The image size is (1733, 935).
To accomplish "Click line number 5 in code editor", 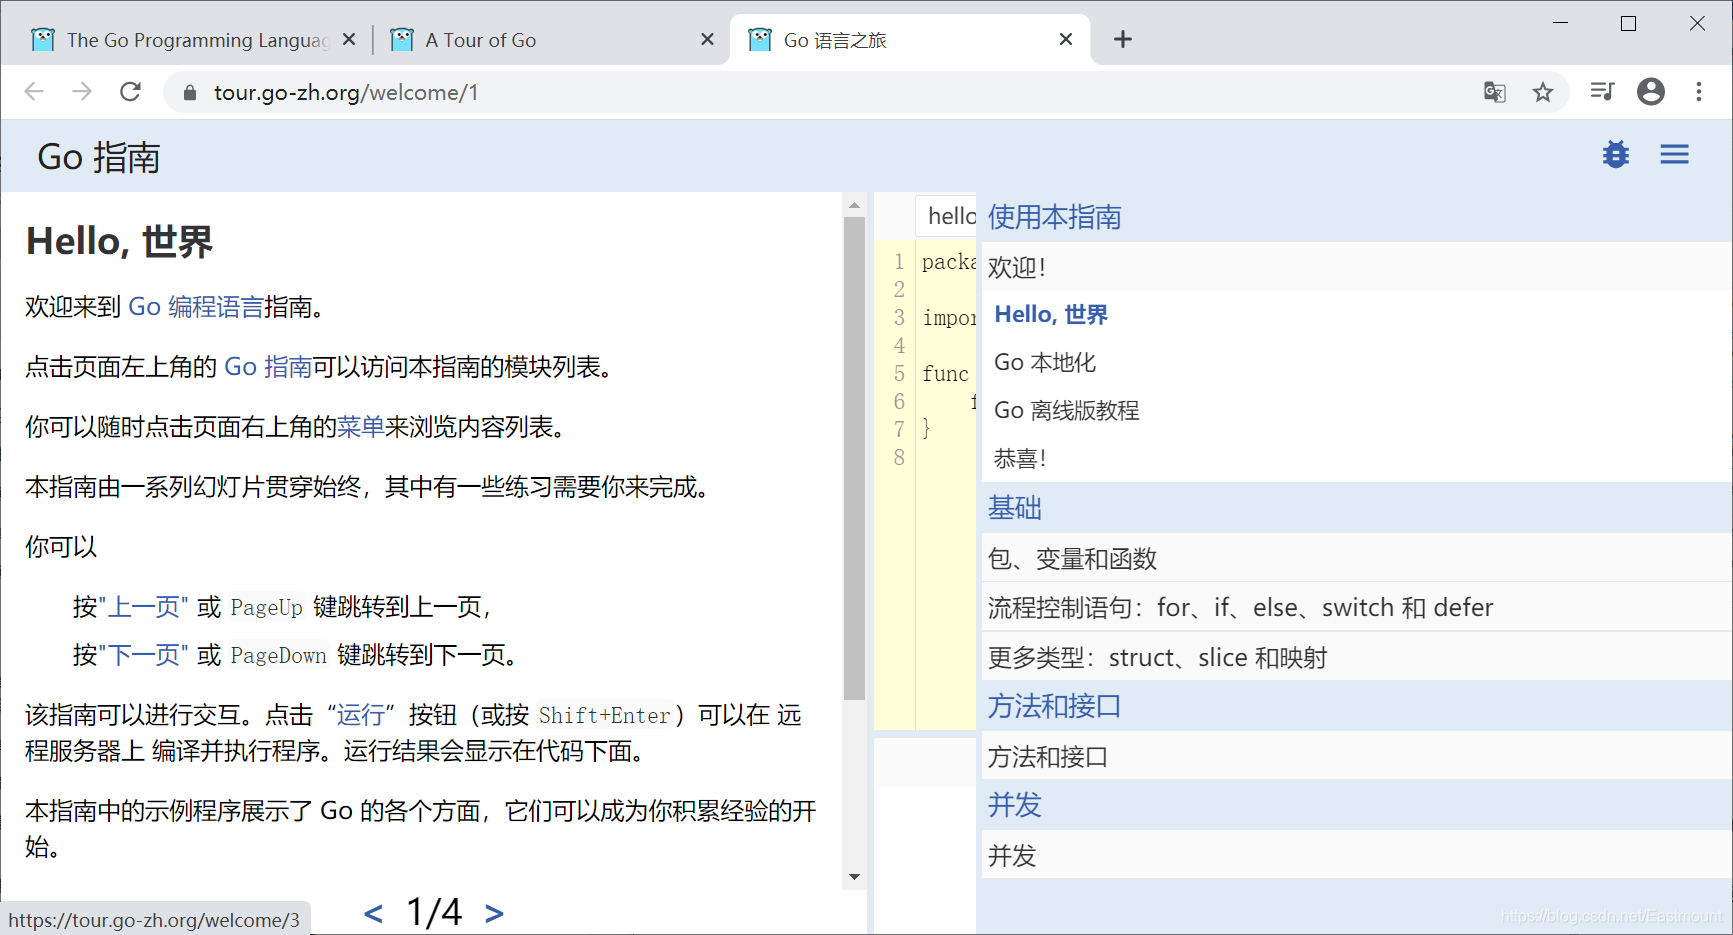I will pyautogui.click(x=899, y=373).
